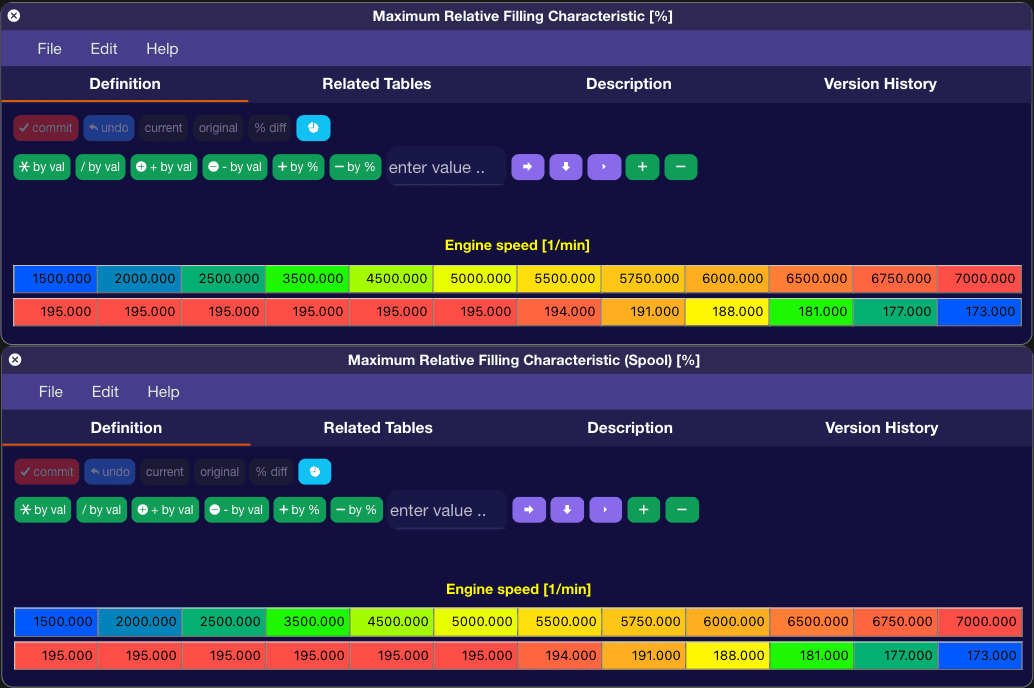The image size is (1034, 688).
Task: Click down arrow fill button in top window
Action: tap(566, 167)
